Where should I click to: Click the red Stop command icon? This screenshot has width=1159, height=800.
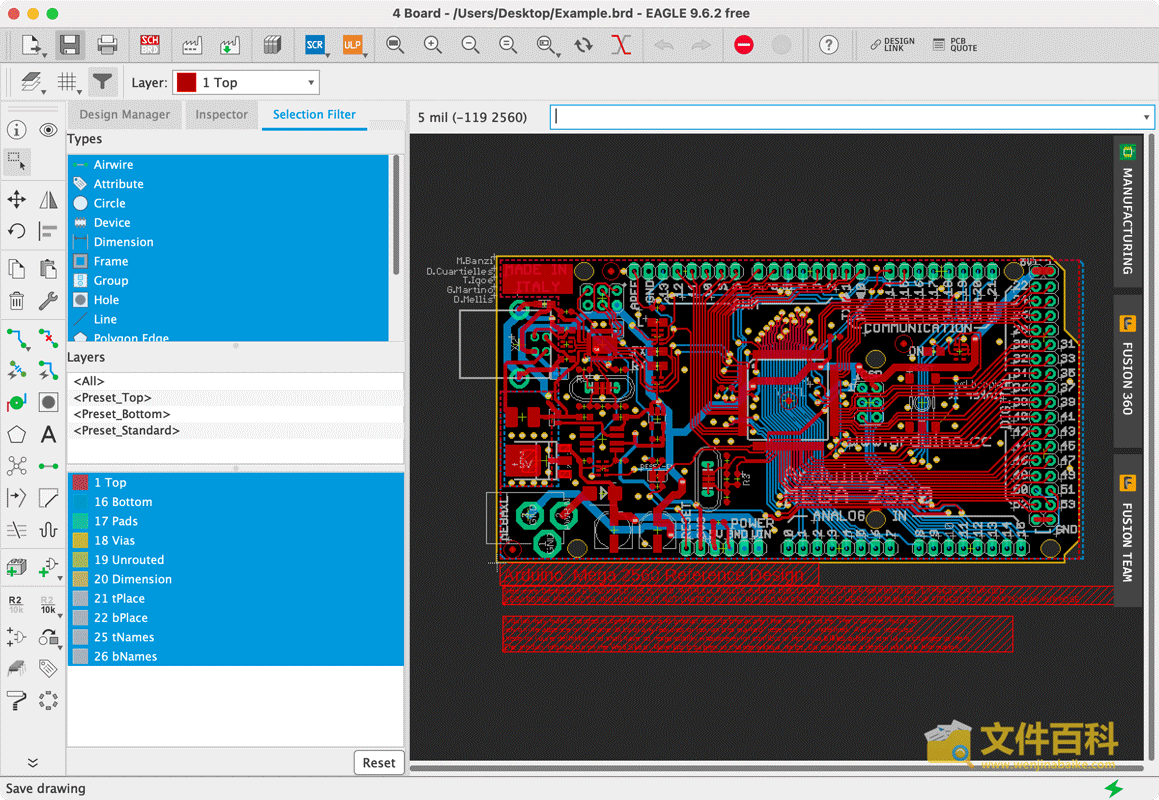[x=744, y=45]
